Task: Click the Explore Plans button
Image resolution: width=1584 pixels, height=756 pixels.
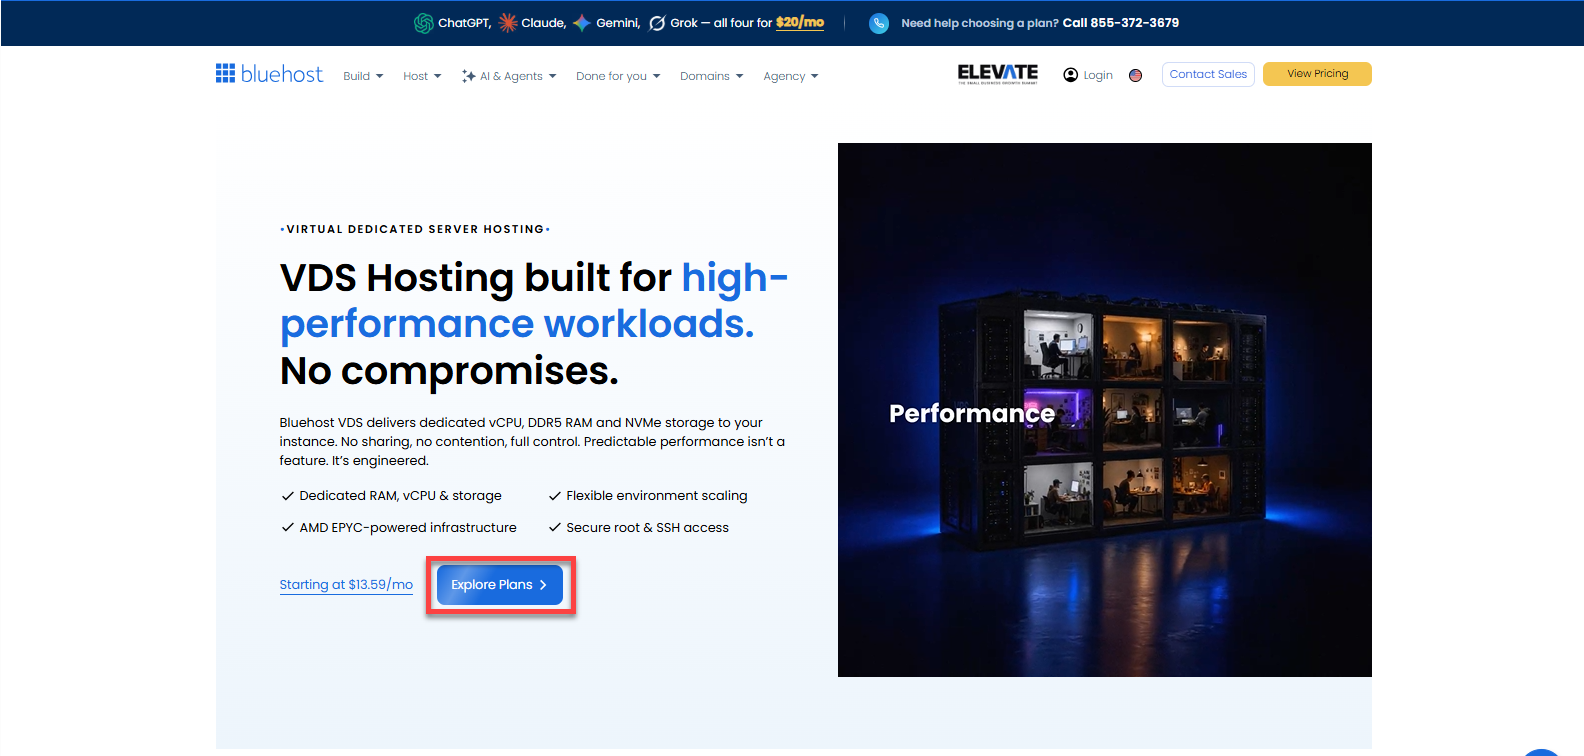Action: [500, 585]
